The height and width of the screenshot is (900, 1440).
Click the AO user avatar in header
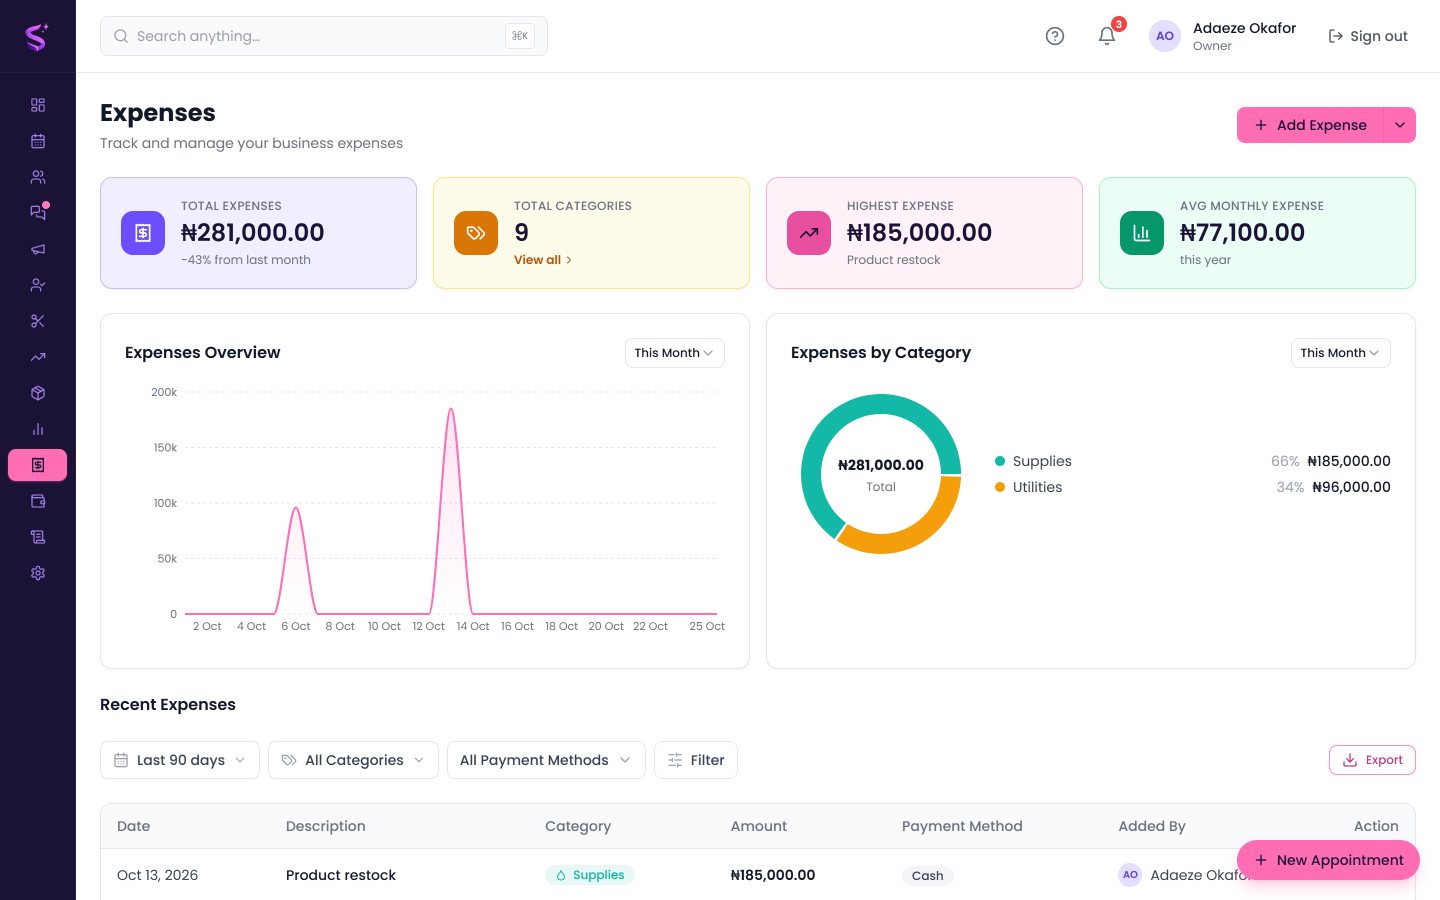point(1165,36)
